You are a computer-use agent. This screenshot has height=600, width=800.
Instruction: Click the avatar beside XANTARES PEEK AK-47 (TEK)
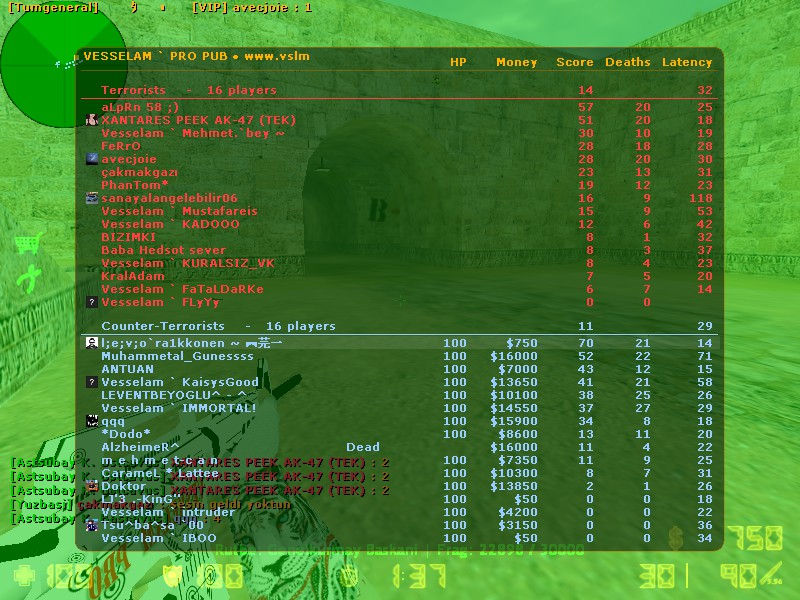(92, 120)
